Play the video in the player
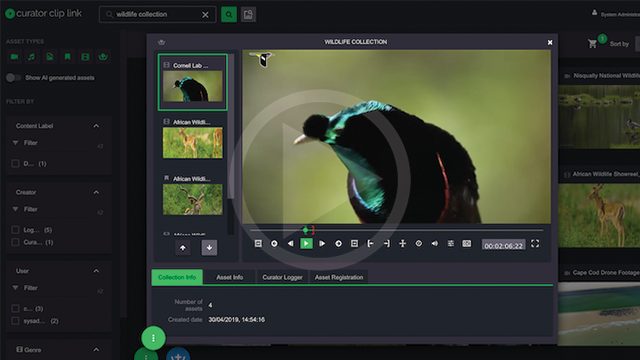640x360 pixels. click(x=306, y=244)
